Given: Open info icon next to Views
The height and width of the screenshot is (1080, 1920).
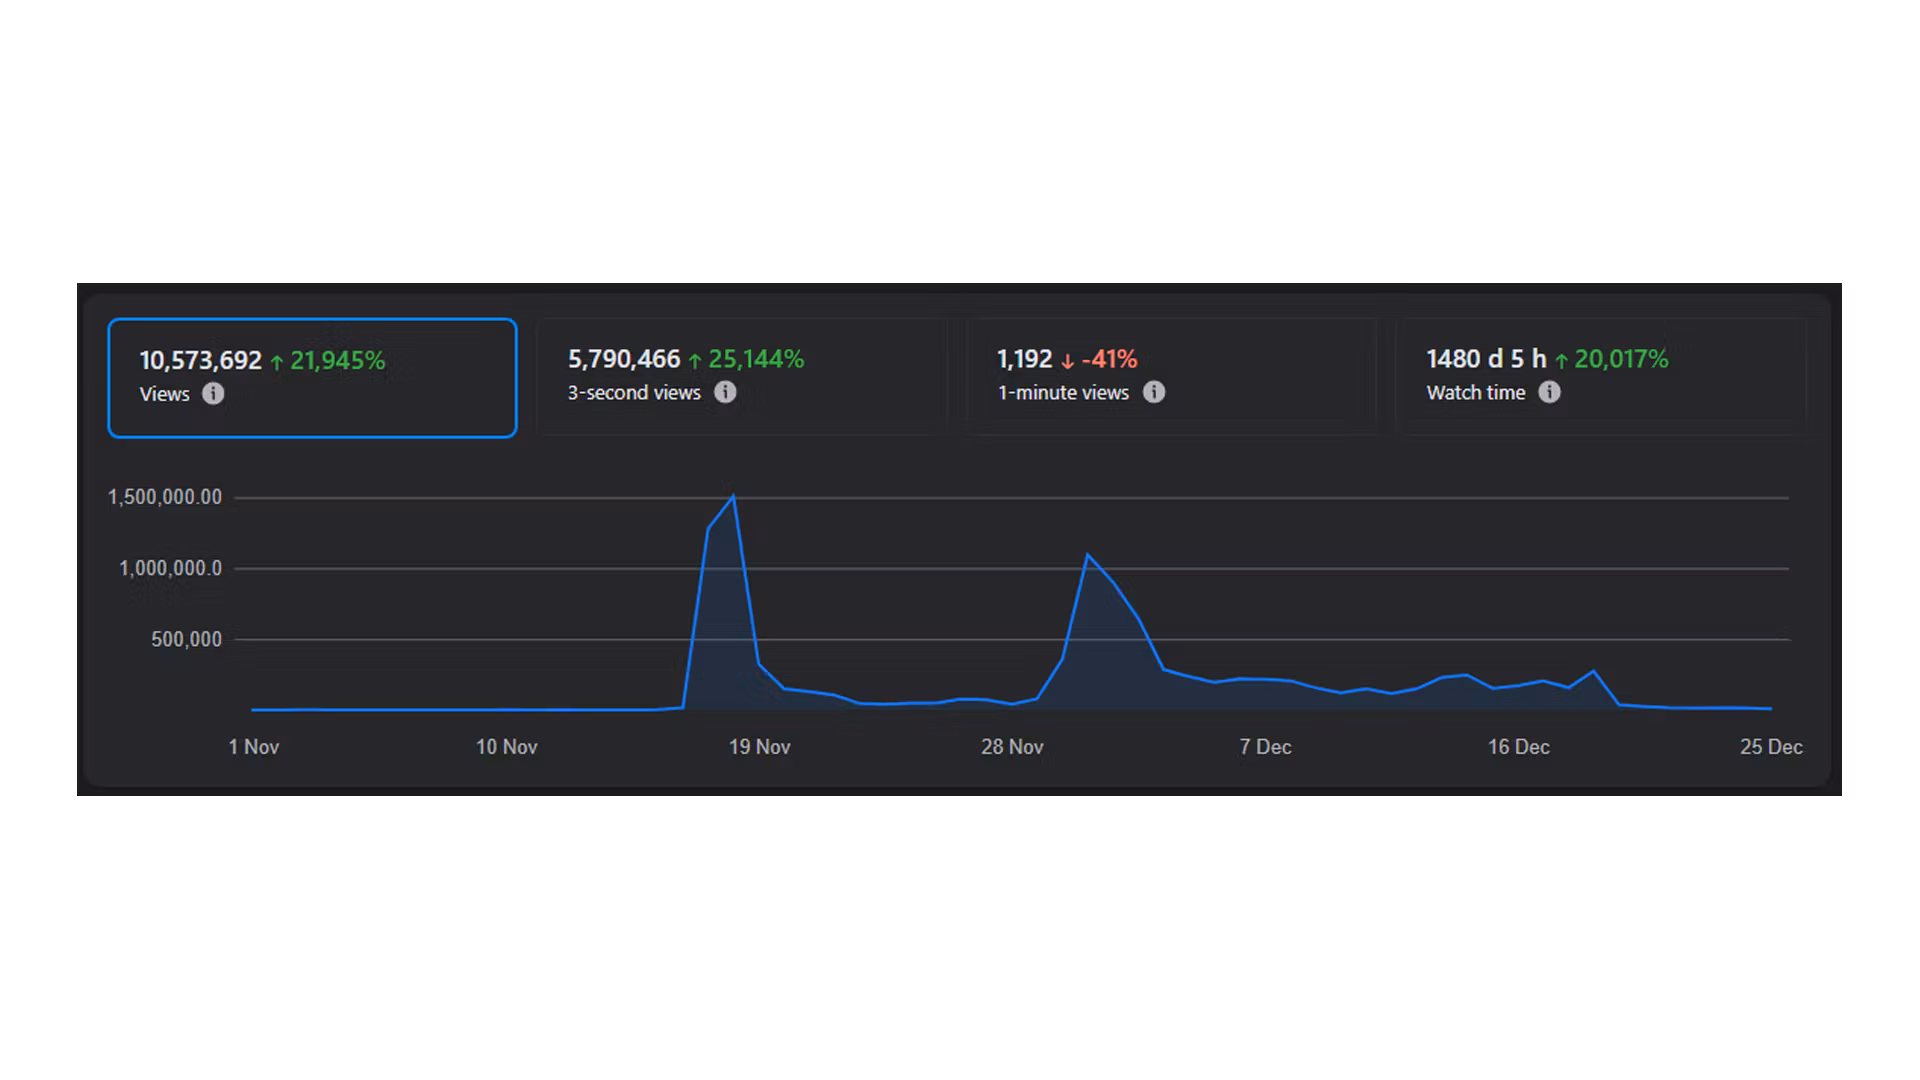Looking at the screenshot, I should click(213, 394).
